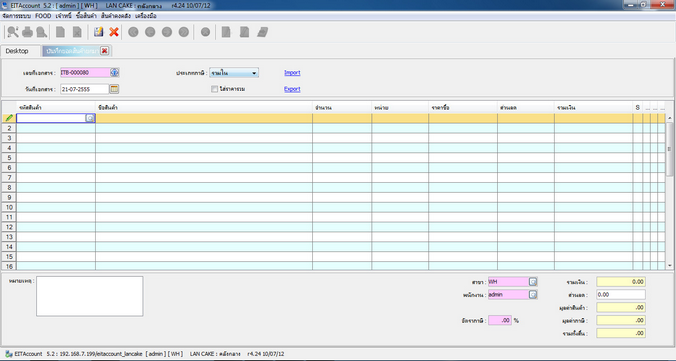Image resolution: width=676 pixels, height=361 pixels.
Task: Click the document number field ITB-000080
Action: (85, 72)
